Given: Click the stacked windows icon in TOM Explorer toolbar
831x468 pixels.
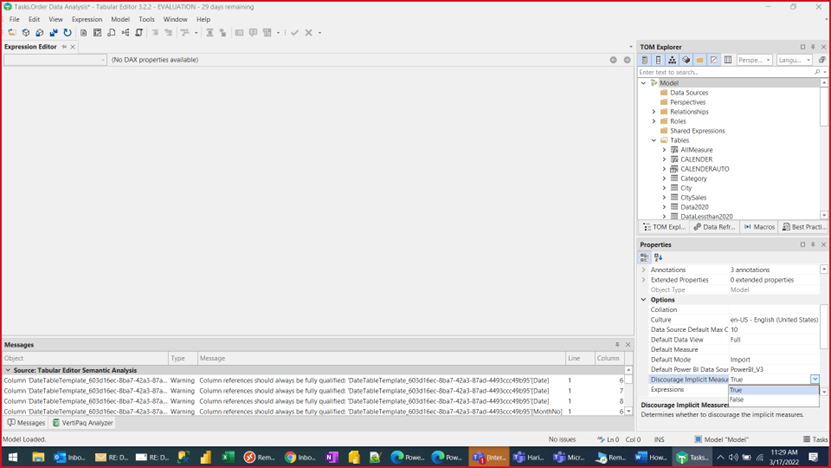Looking at the screenshot, I should [821, 60].
